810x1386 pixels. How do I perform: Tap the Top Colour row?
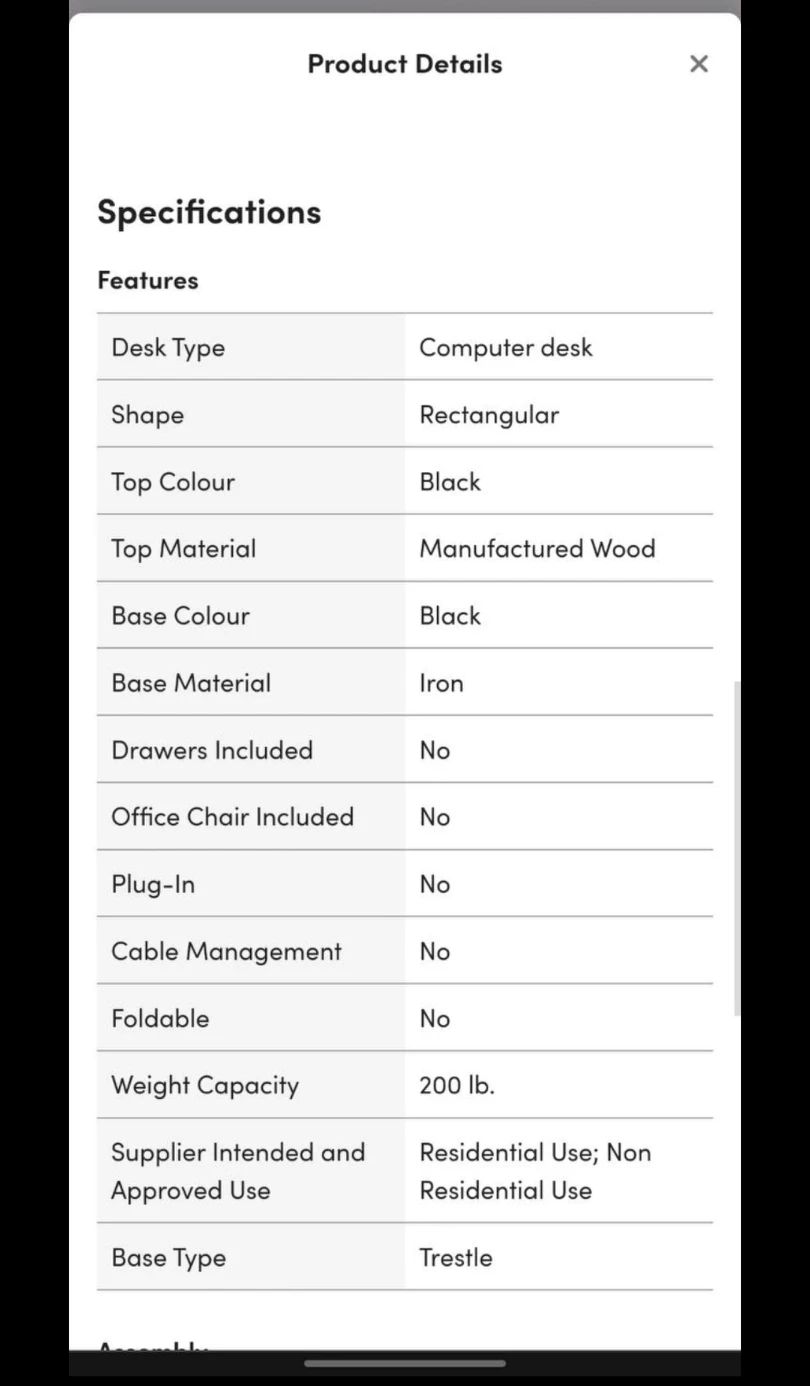coord(405,481)
